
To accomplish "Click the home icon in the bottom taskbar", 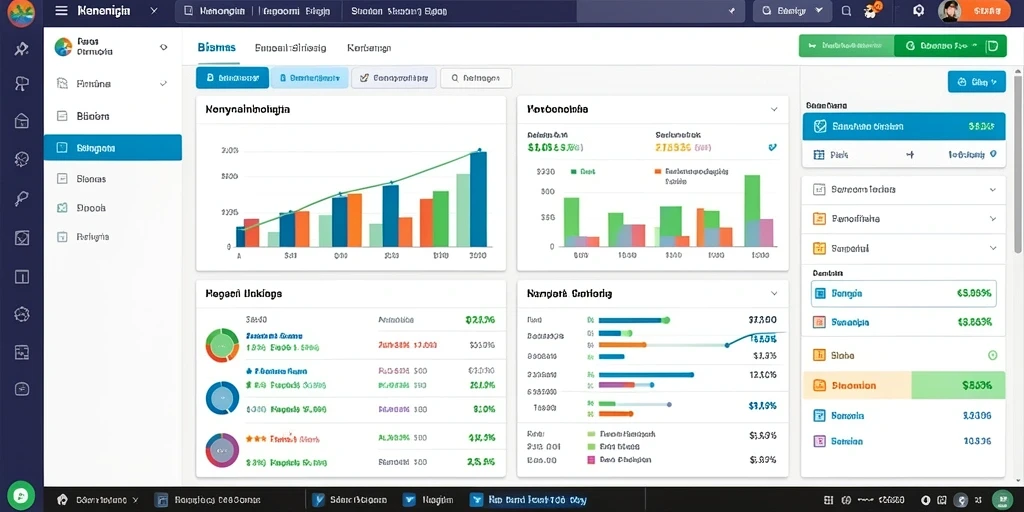I will tap(63, 500).
